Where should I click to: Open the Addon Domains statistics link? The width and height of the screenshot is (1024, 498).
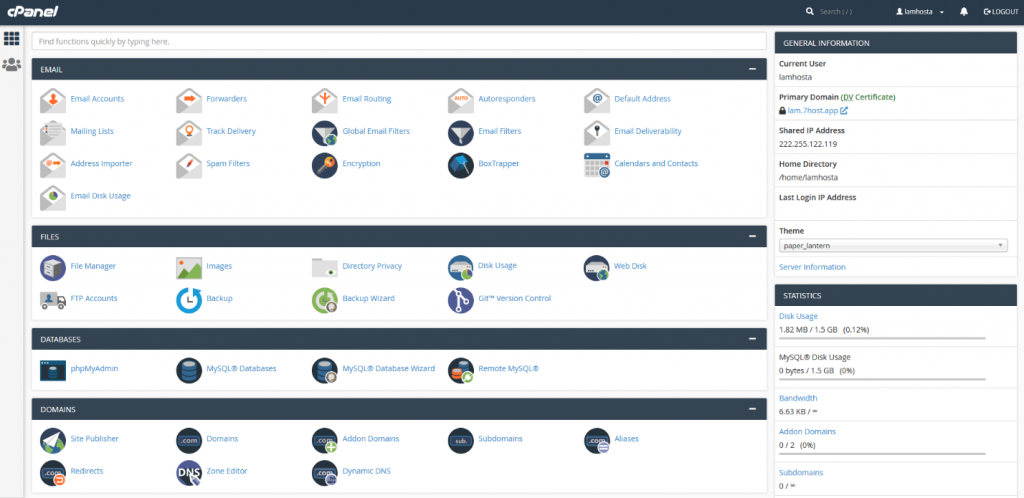(x=807, y=431)
